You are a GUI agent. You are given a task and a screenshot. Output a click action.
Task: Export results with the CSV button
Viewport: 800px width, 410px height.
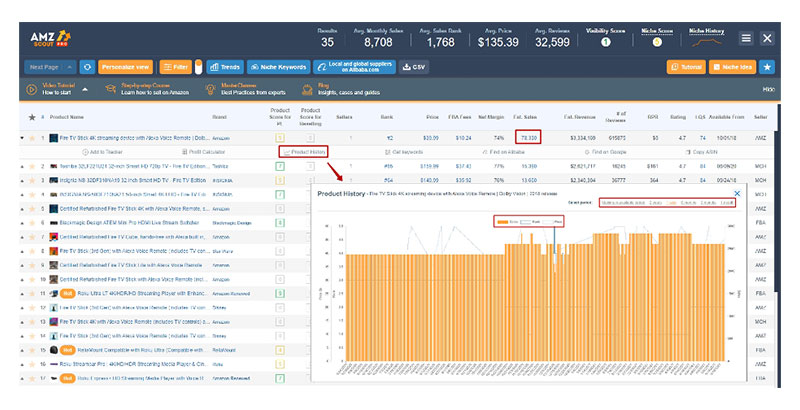(x=412, y=67)
